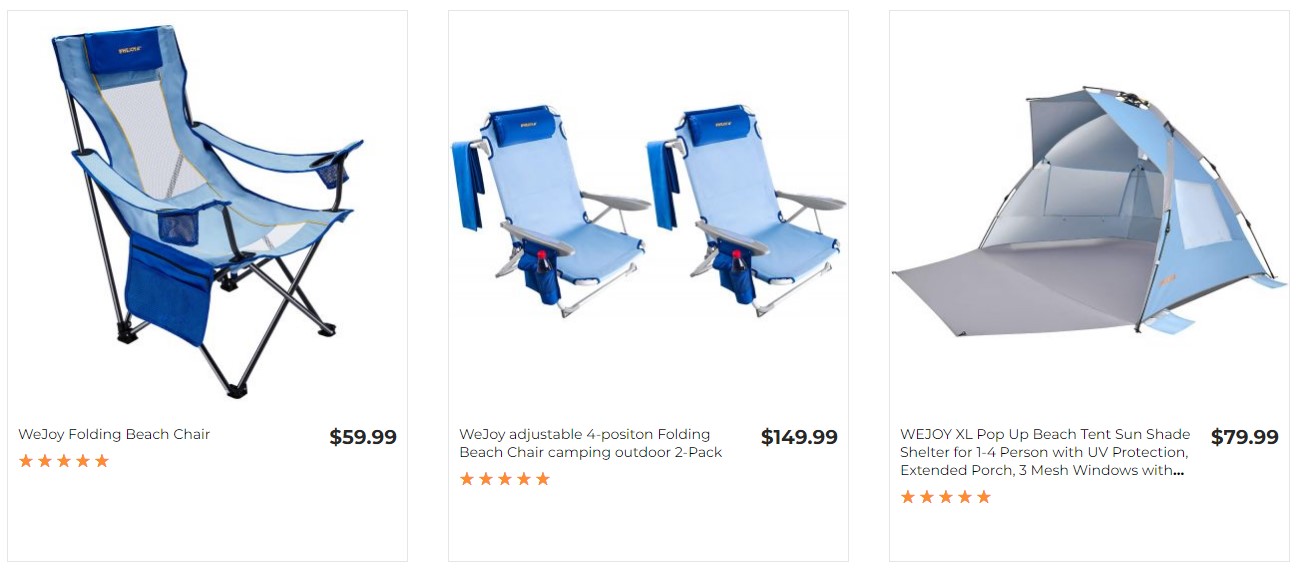Click the middle star of the 2-Pack chair rating
The height and width of the screenshot is (572, 1297).
click(x=505, y=479)
